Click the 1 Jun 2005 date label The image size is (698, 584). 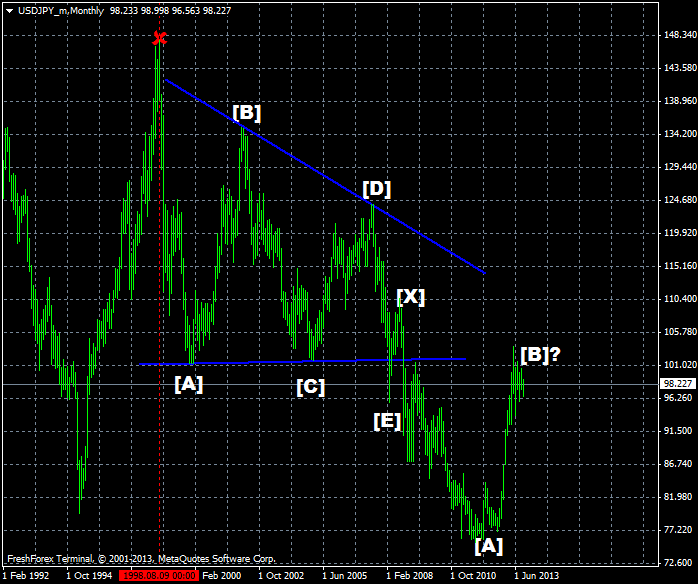pyautogui.click(x=345, y=576)
